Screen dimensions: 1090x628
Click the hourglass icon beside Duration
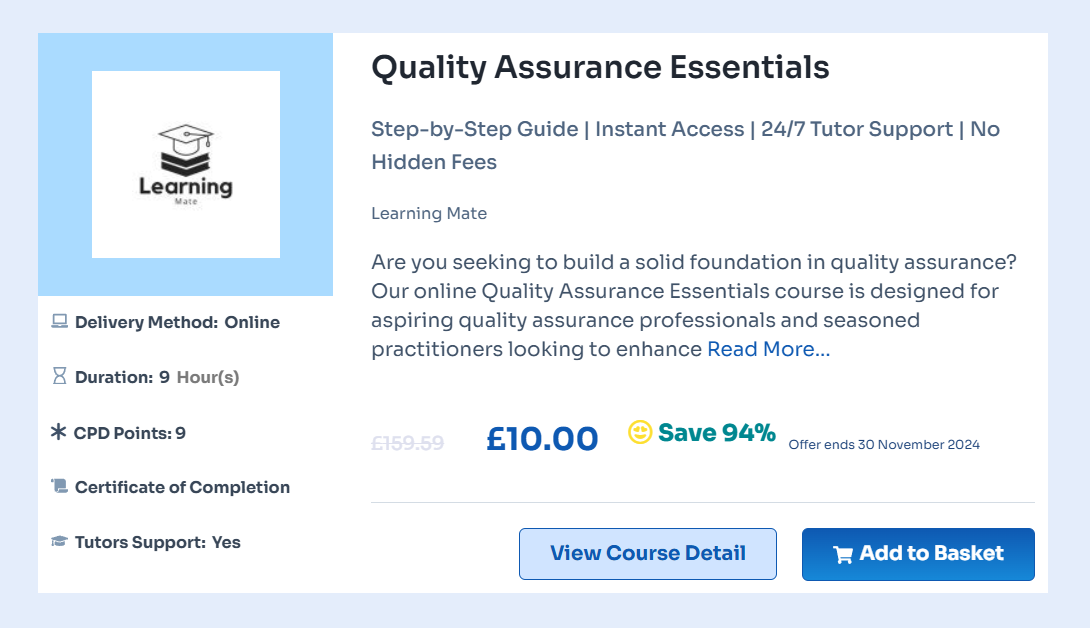59,377
